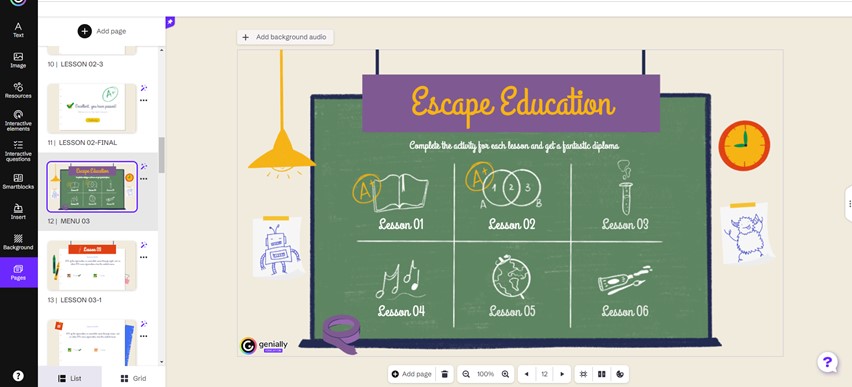
Task: Click the help question mark in sidebar
Action: pyautogui.click(x=18, y=376)
